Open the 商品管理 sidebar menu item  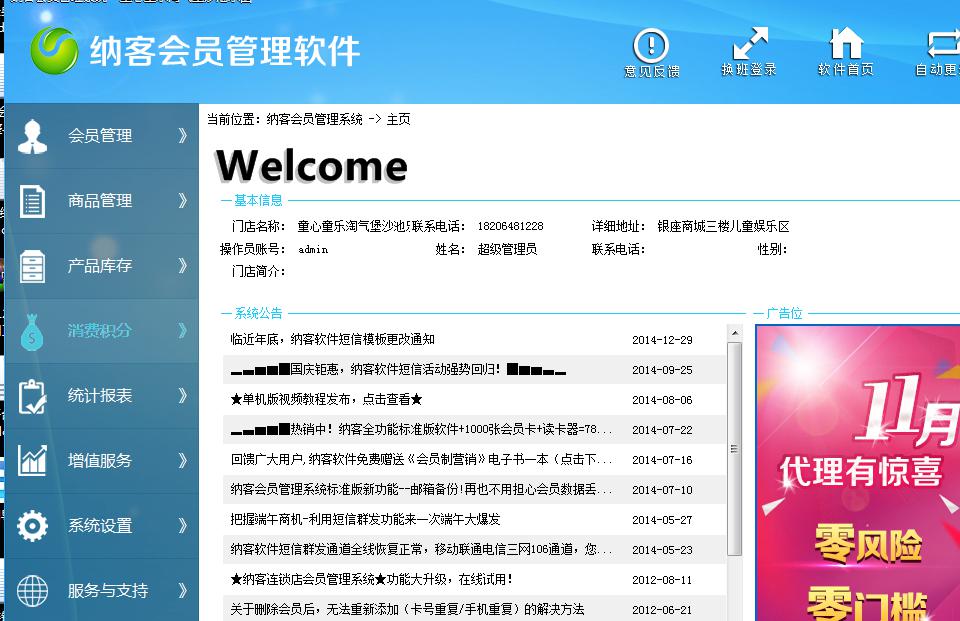(x=100, y=201)
